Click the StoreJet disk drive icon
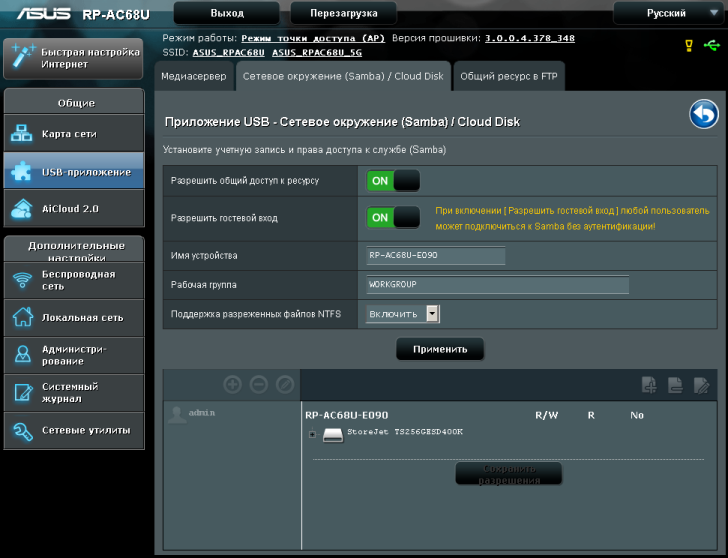 point(332,435)
